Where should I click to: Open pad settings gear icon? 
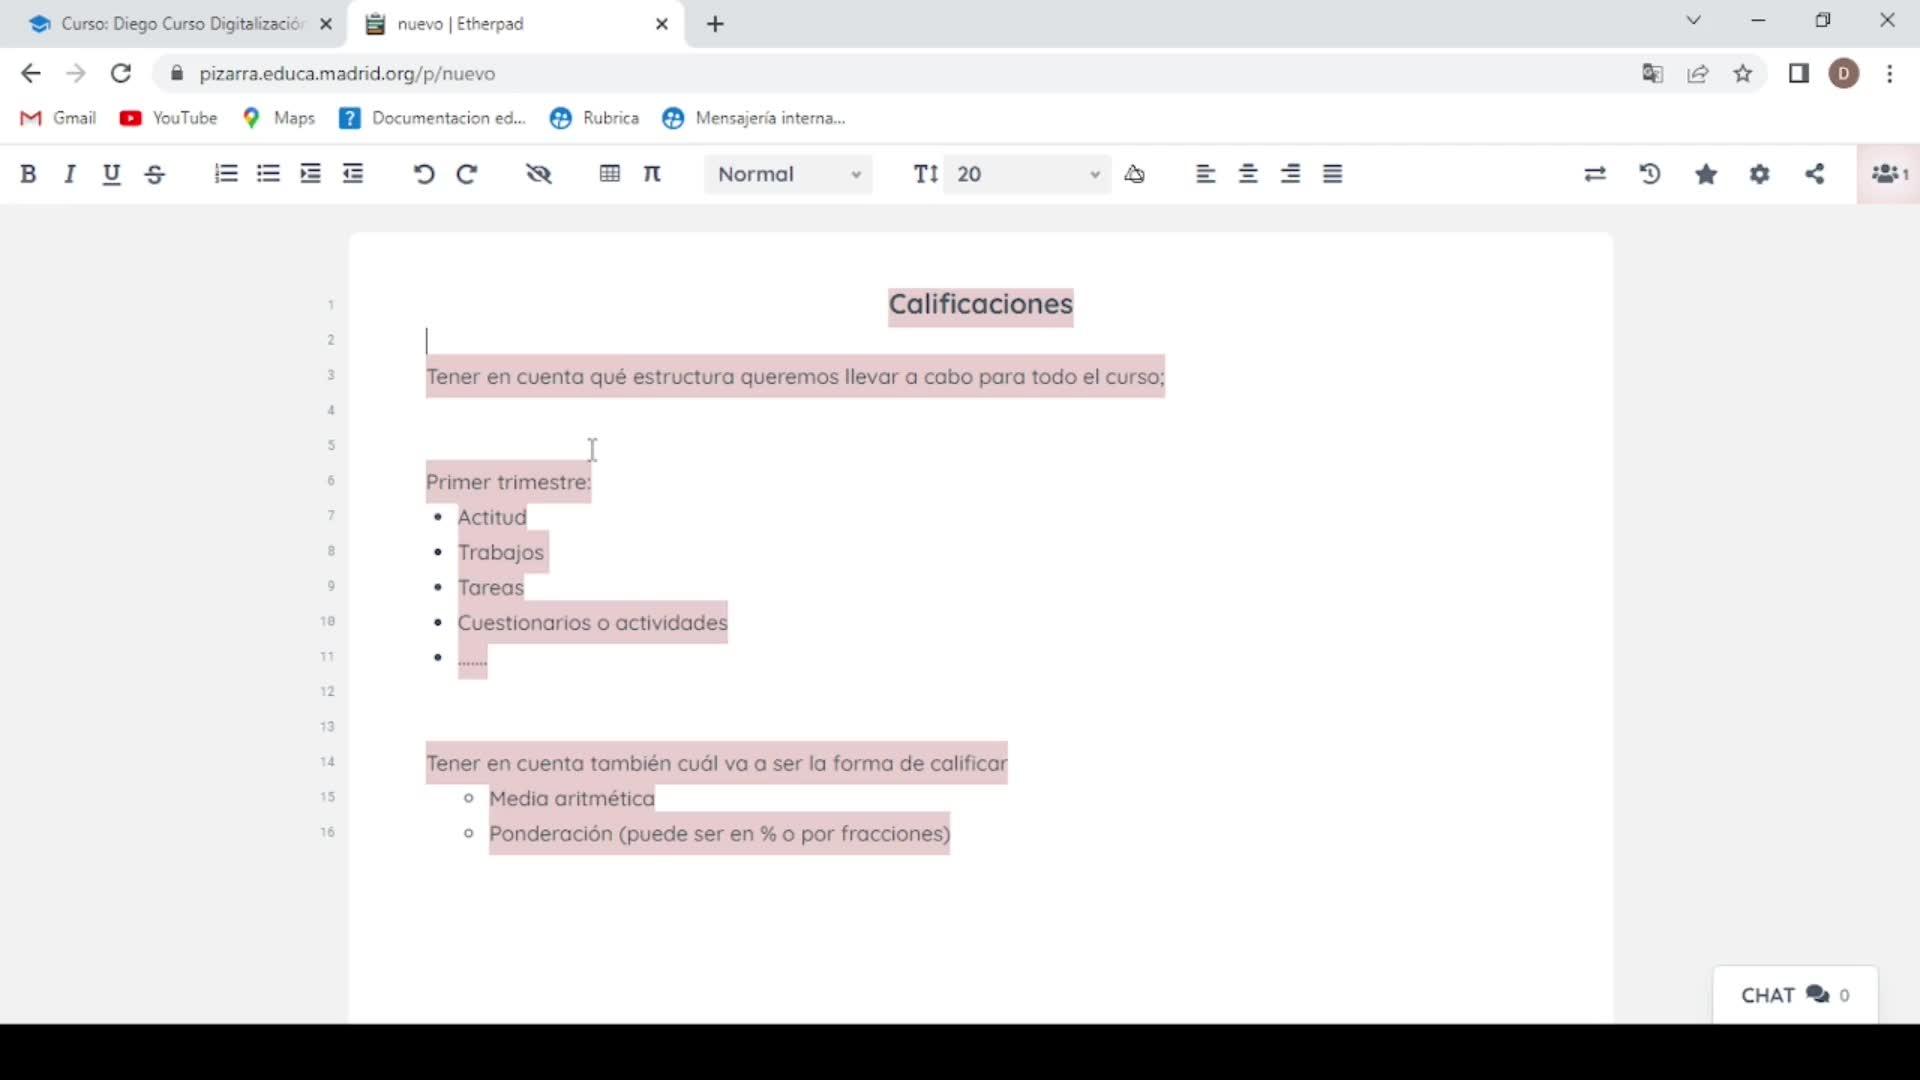tap(1760, 174)
